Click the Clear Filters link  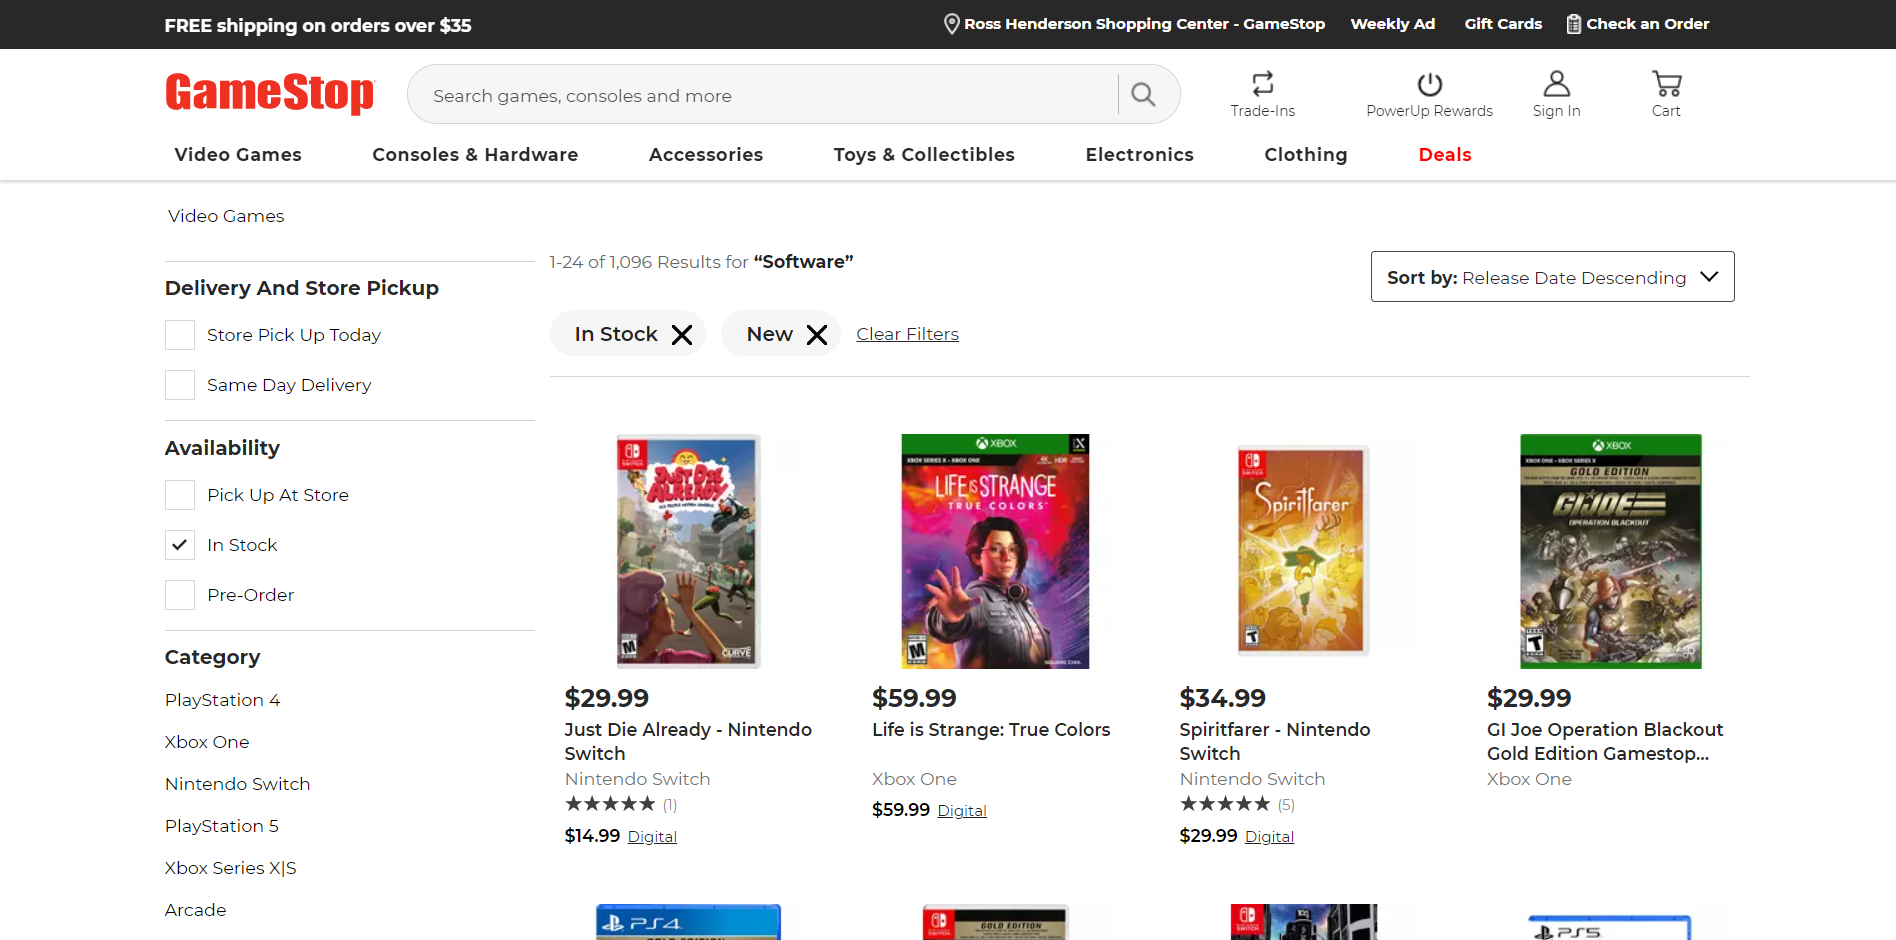[x=907, y=334]
